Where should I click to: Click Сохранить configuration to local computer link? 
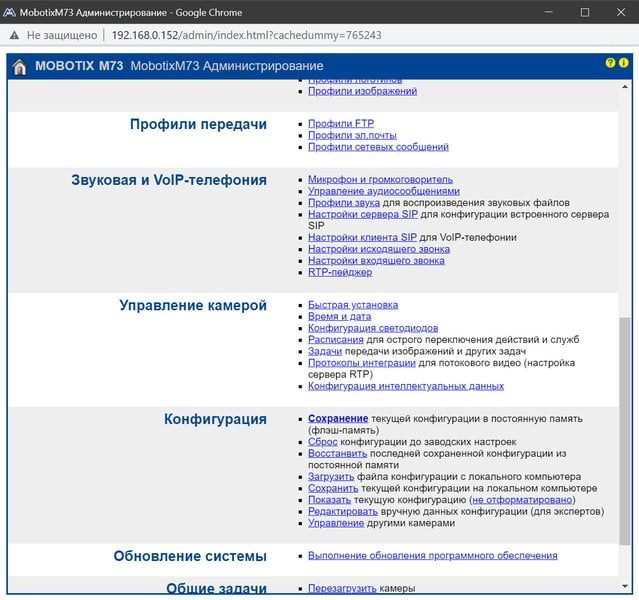pos(333,488)
